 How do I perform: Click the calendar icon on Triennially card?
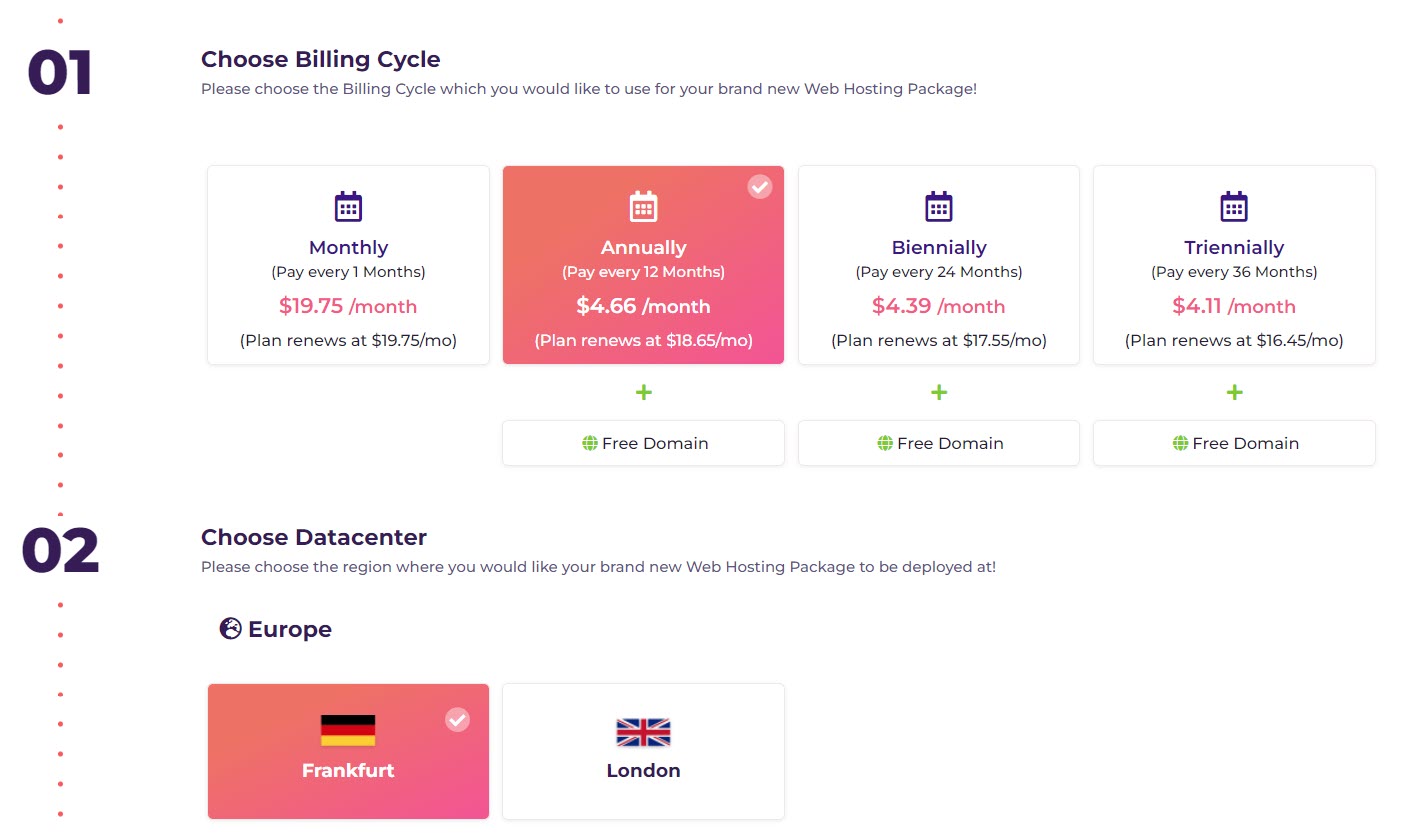(1234, 207)
